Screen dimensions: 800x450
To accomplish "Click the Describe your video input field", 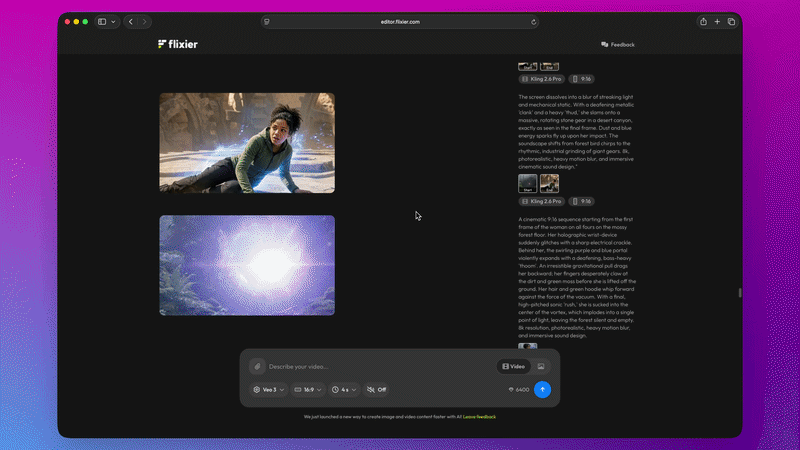I will tap(380, 366).
